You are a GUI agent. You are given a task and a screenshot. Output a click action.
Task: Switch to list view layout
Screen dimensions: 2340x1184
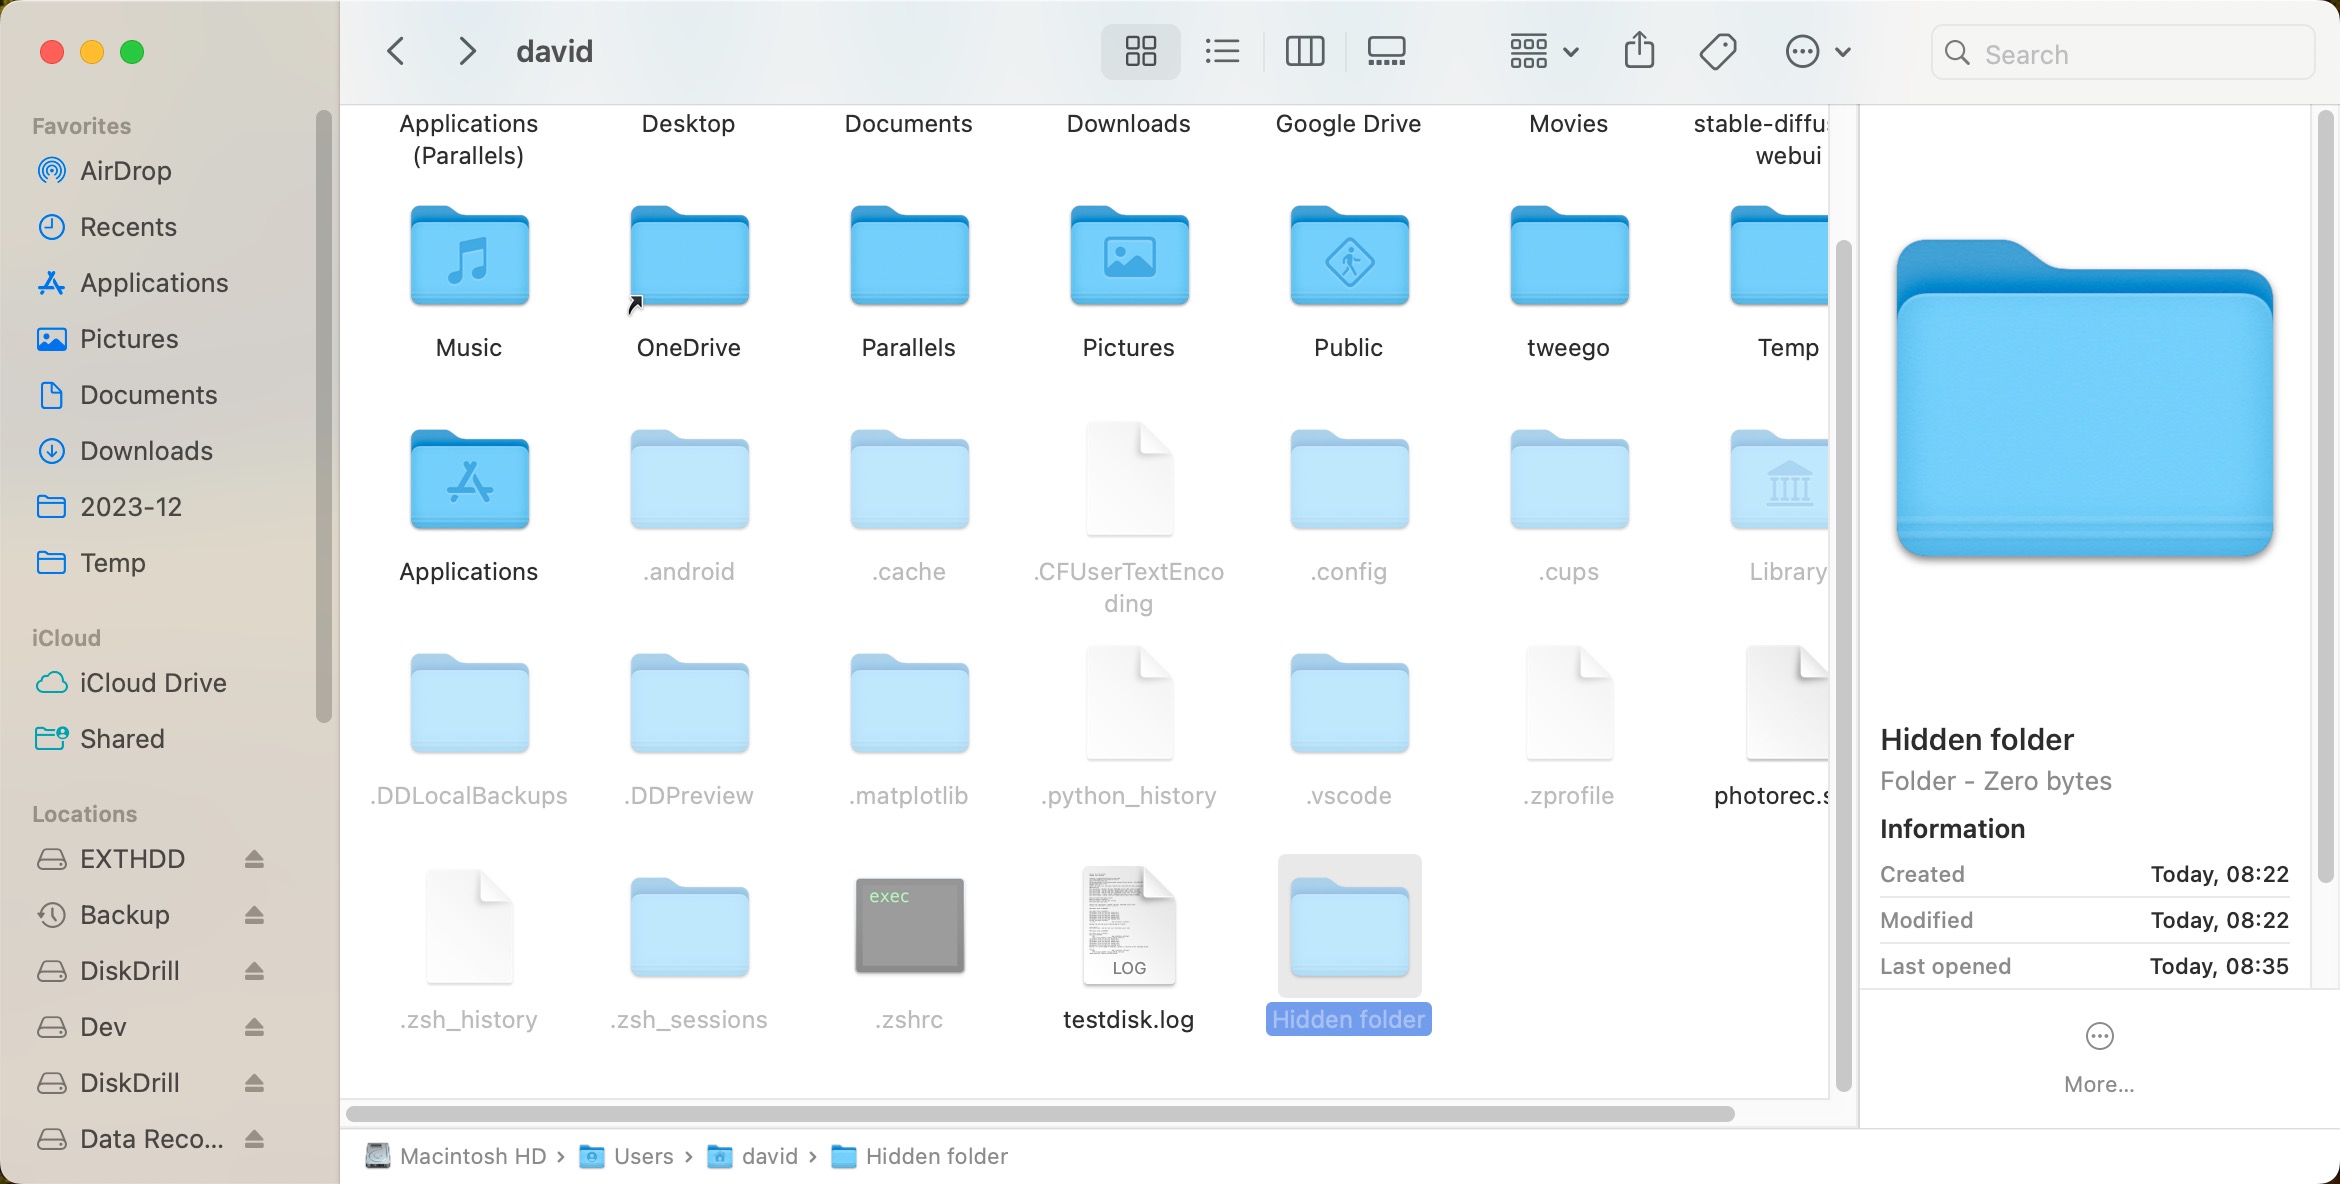1220,51
